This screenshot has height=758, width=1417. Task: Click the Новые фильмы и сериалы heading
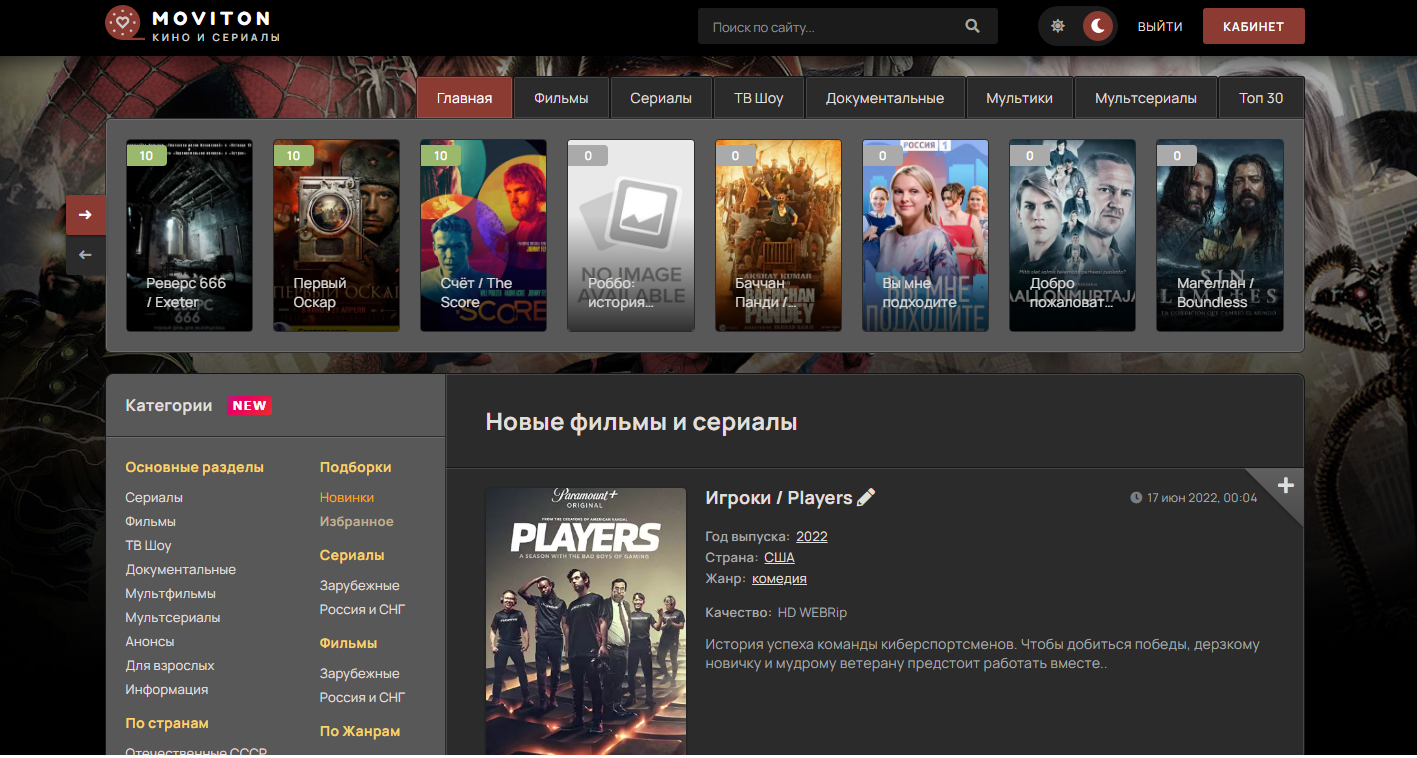[x=641, y=422]
